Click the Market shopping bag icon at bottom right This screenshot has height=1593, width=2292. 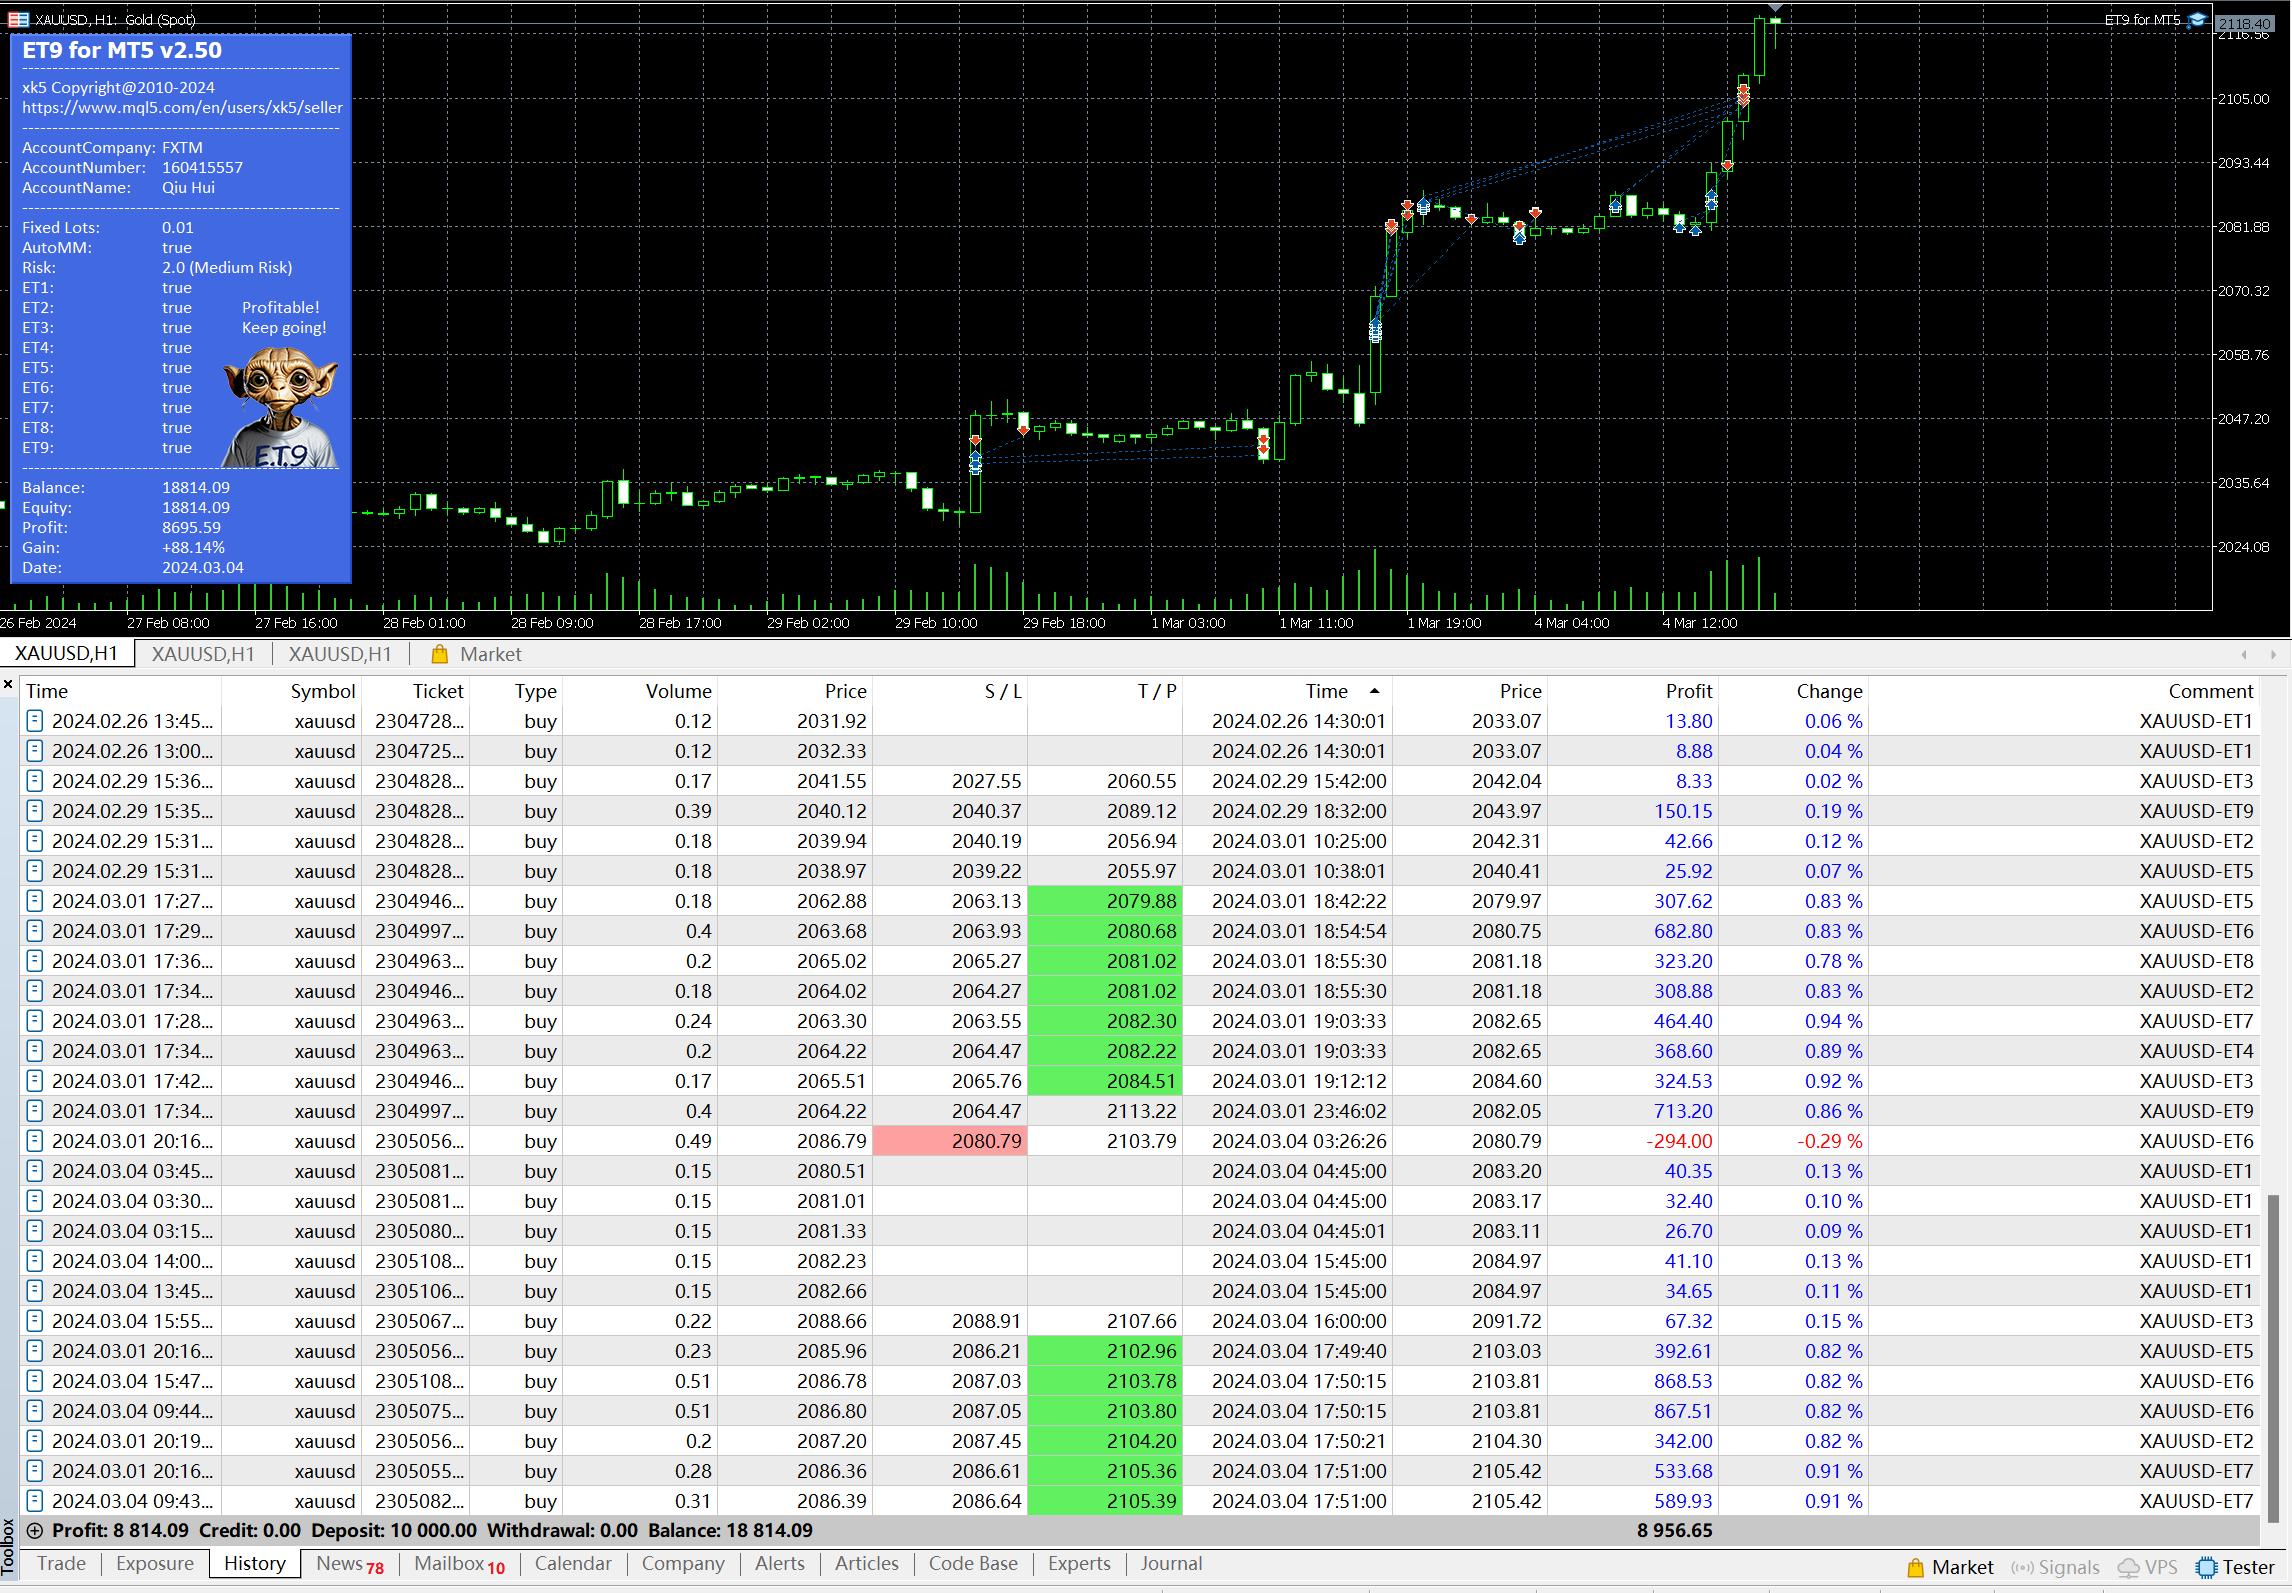[x=1915, y=1567]
